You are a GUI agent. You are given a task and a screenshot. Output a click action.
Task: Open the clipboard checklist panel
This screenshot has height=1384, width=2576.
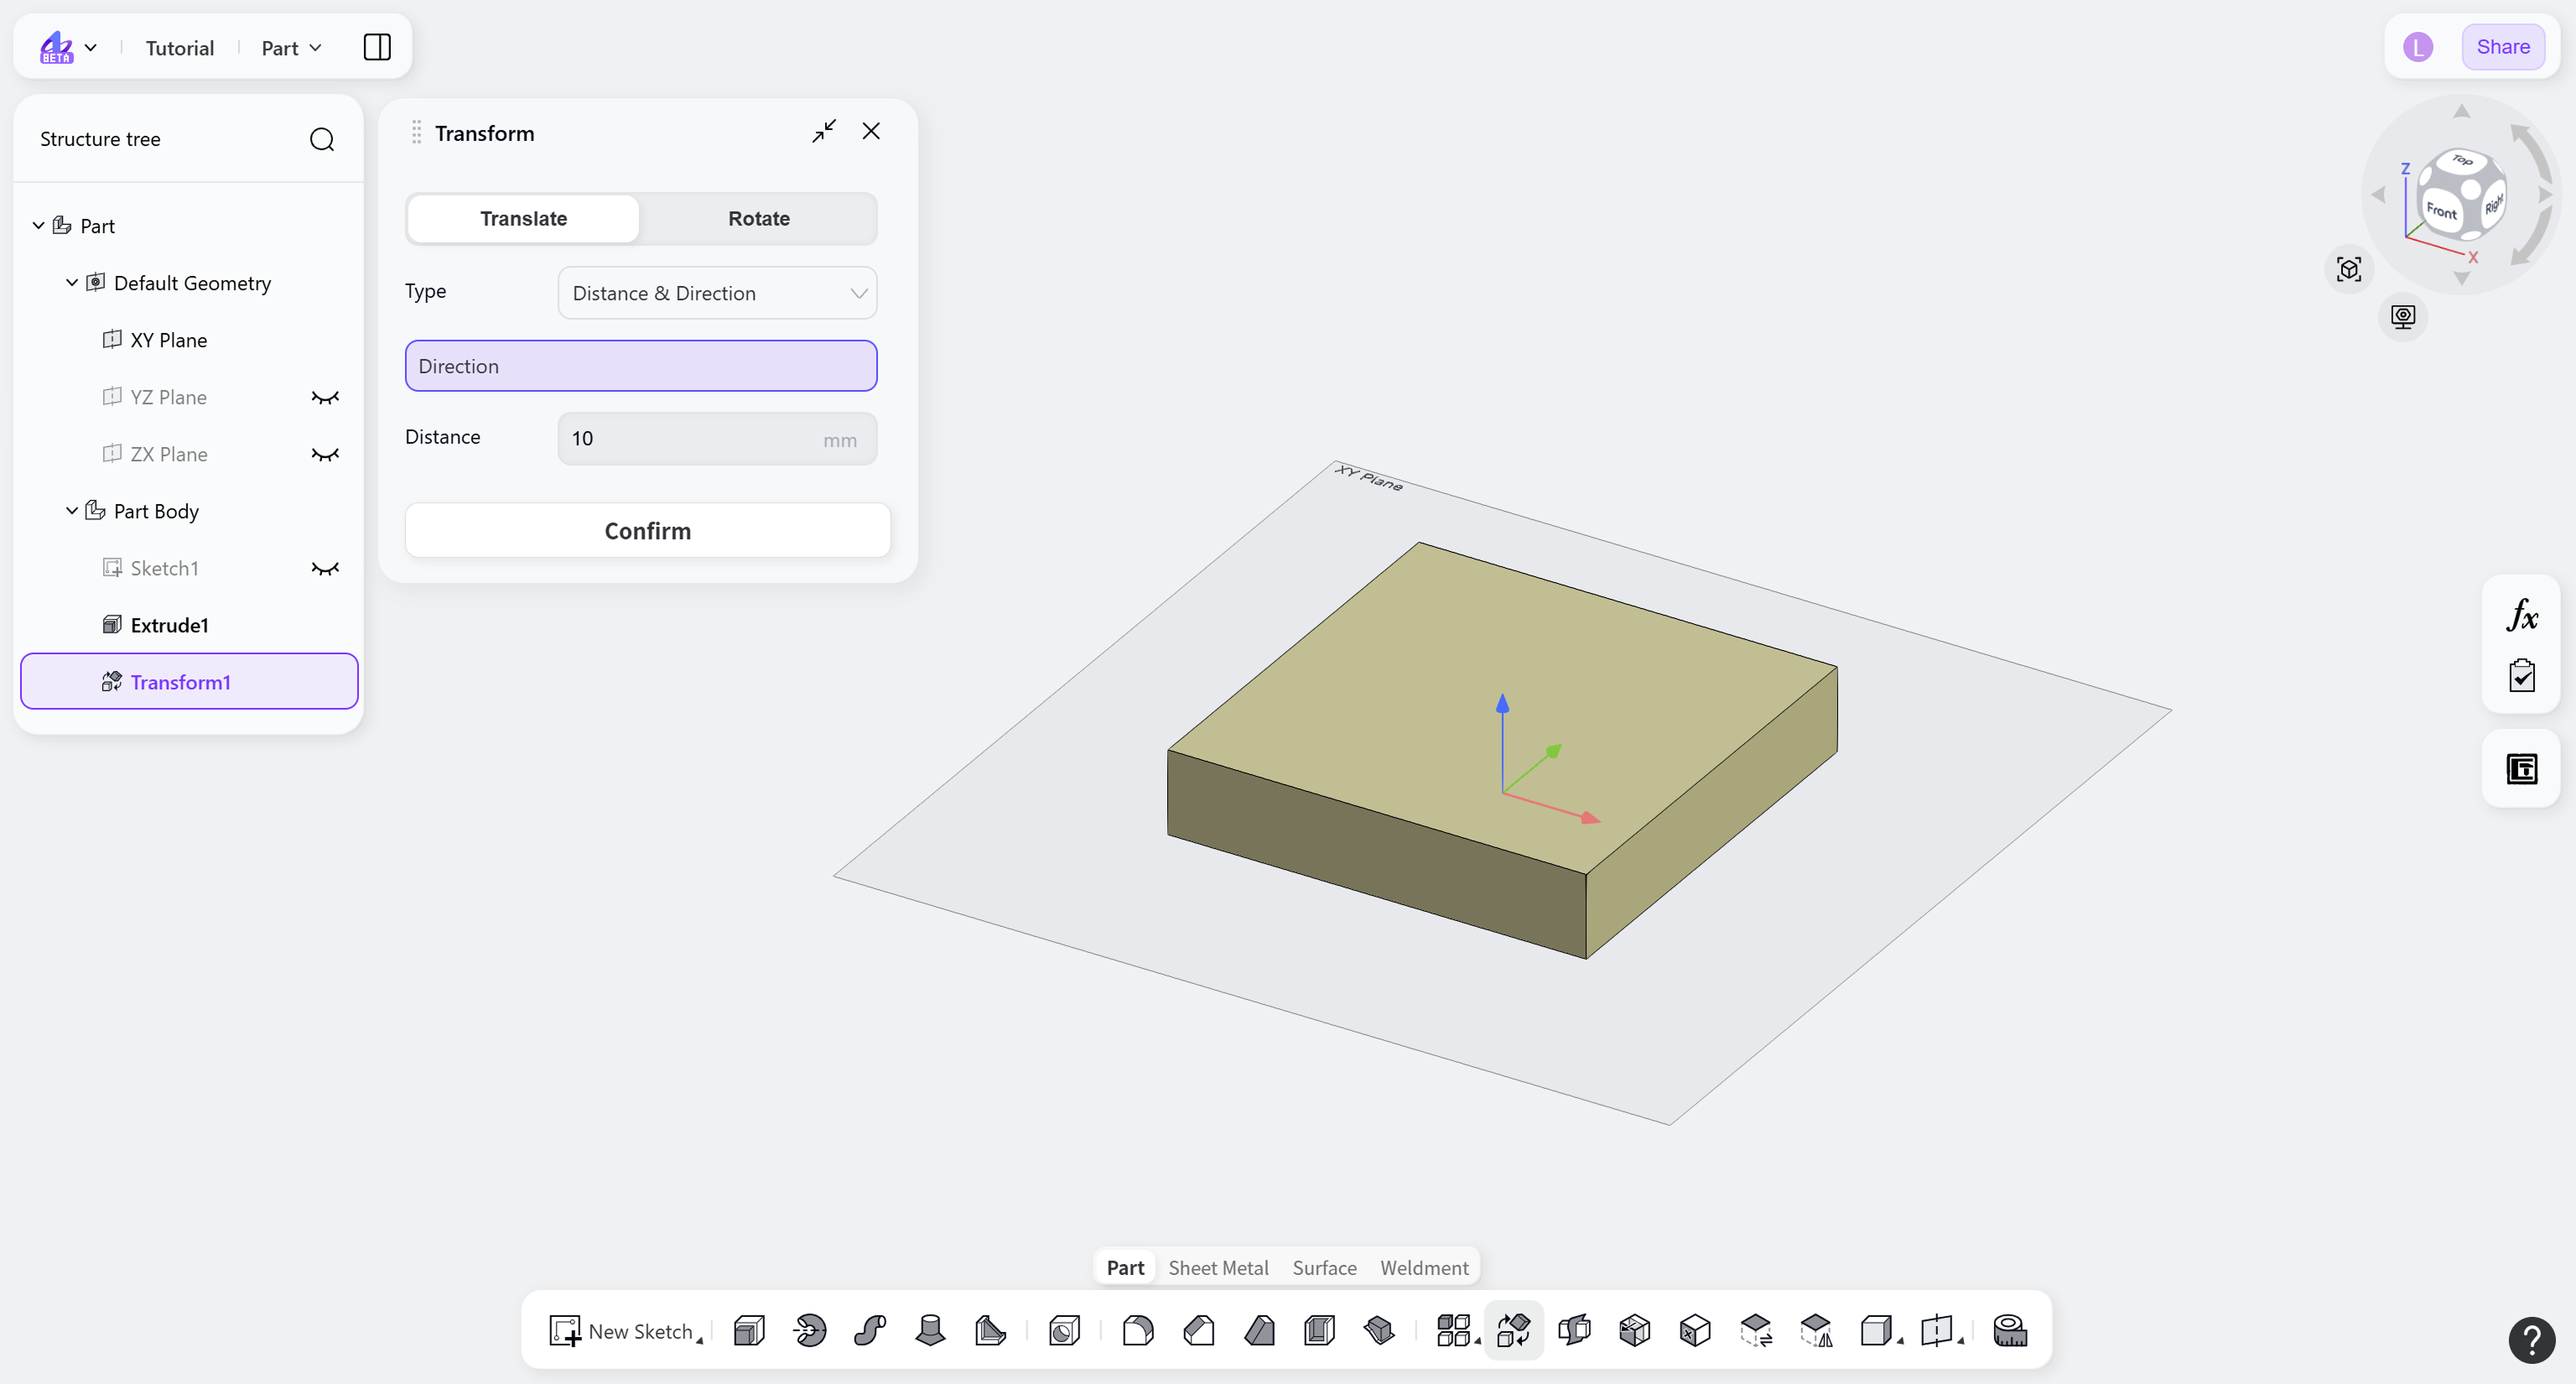[x=2522, y=675]
